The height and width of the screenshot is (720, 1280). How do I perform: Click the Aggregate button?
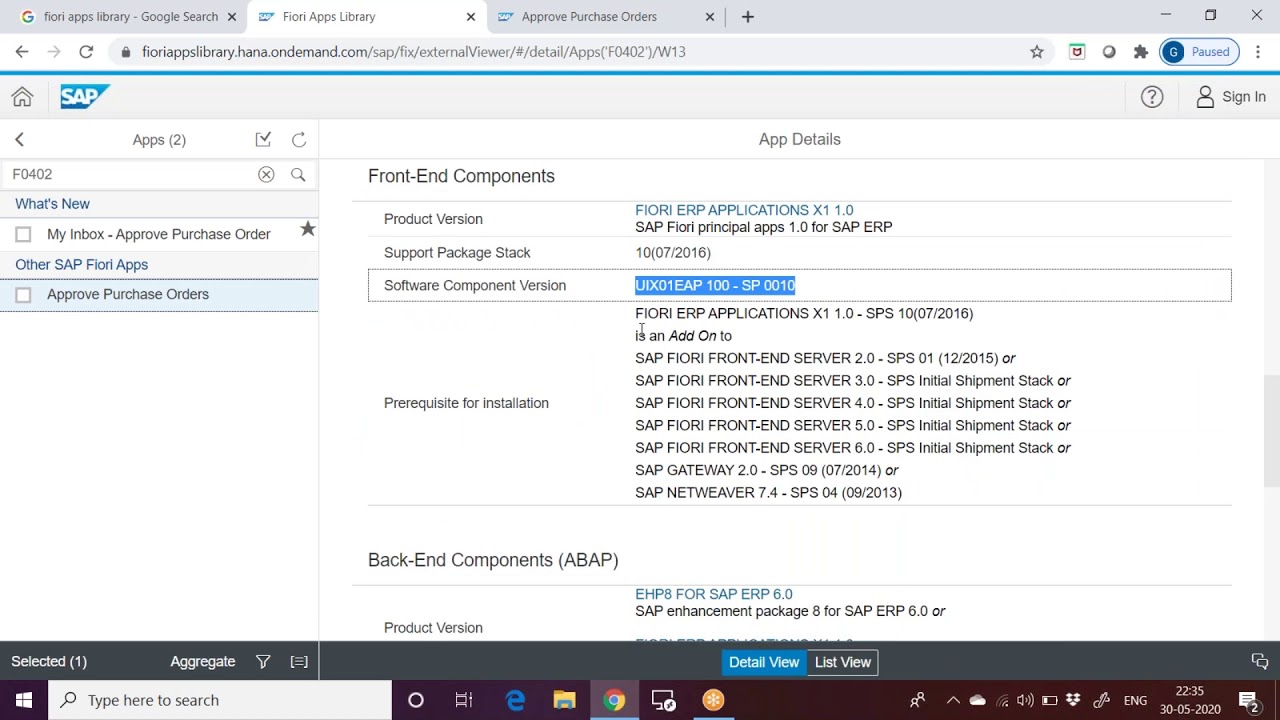(x=203, y=662)
